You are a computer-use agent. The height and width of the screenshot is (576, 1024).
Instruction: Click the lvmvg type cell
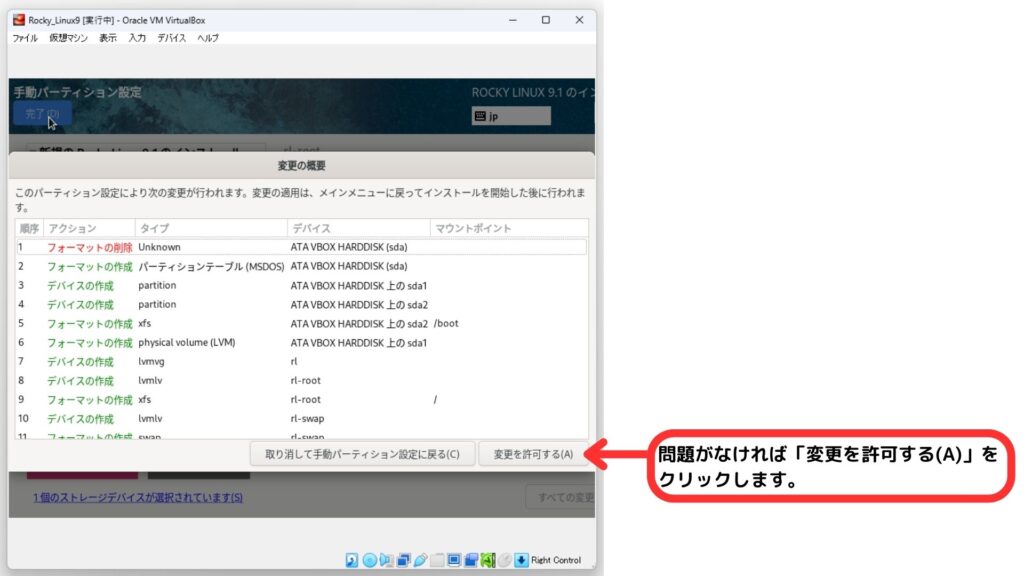pos(152,361)
